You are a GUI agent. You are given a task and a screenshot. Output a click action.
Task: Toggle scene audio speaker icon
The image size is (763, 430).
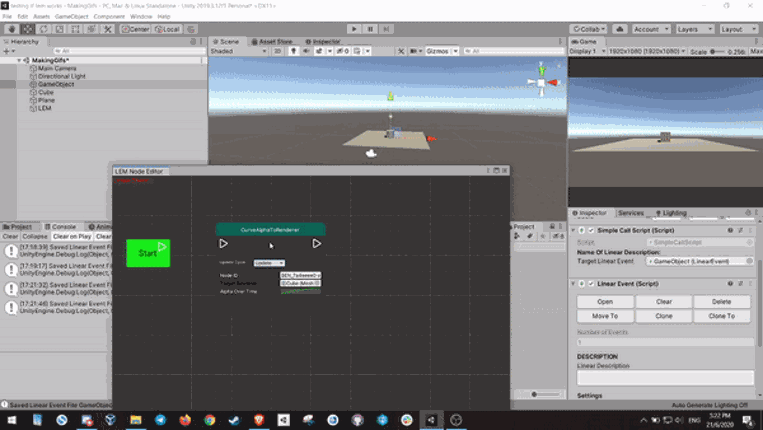[x=306, y=51]
